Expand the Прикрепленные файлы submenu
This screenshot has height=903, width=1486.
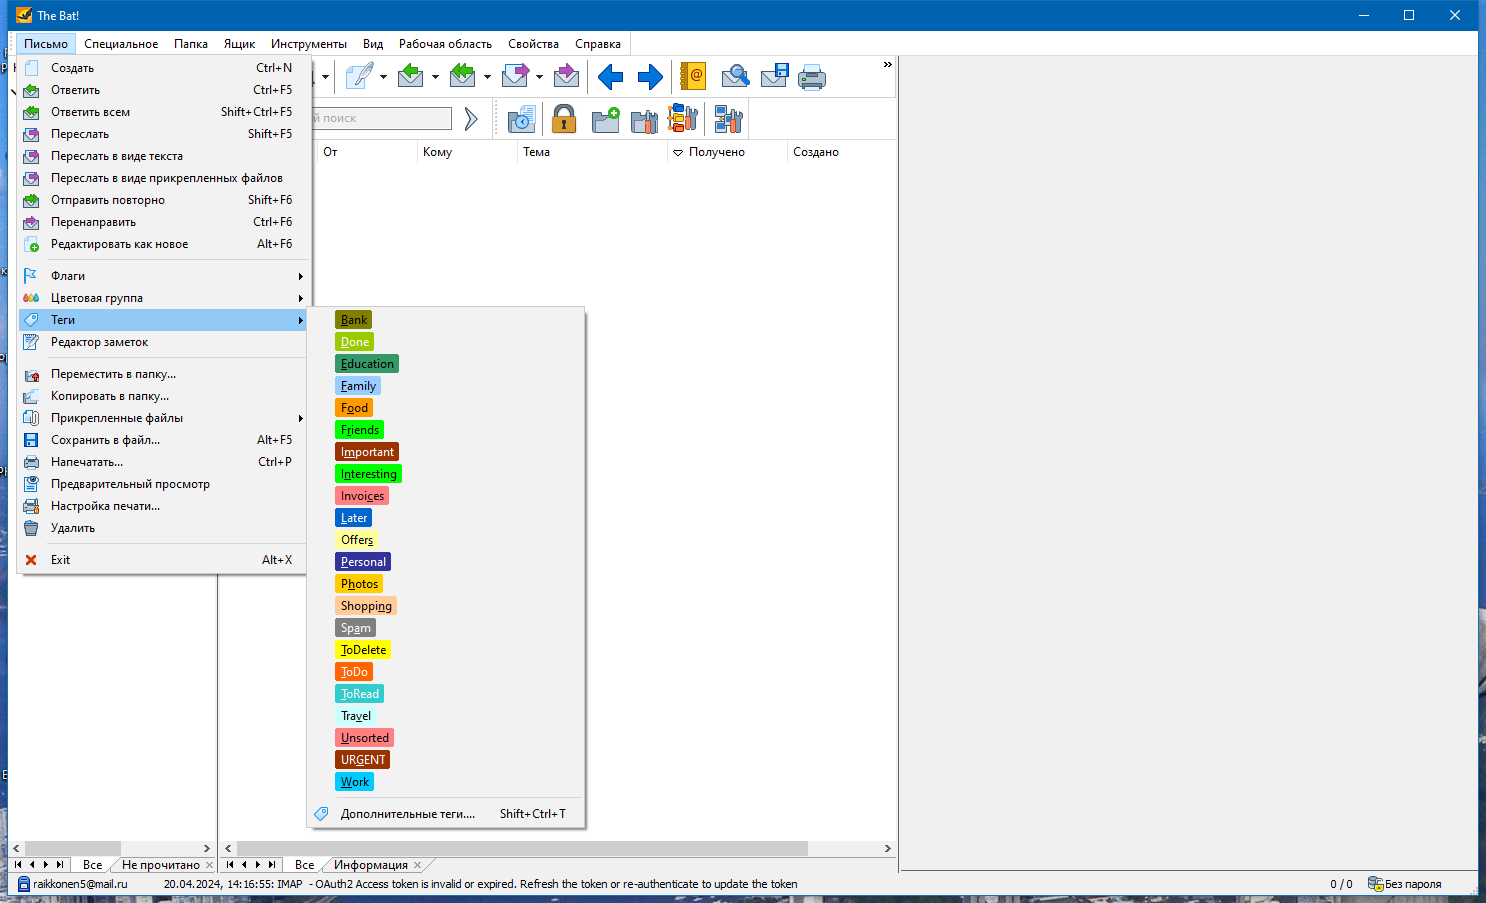[163, 418]
